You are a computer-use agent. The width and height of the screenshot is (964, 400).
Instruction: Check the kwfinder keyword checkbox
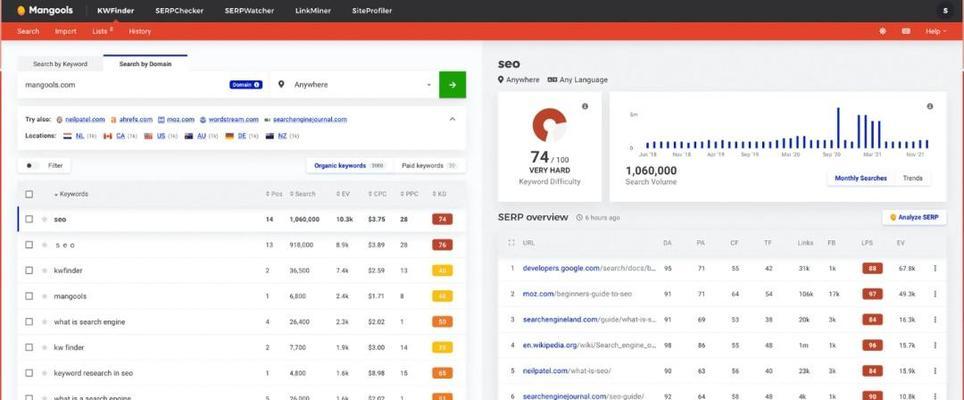tap(29, 270)
